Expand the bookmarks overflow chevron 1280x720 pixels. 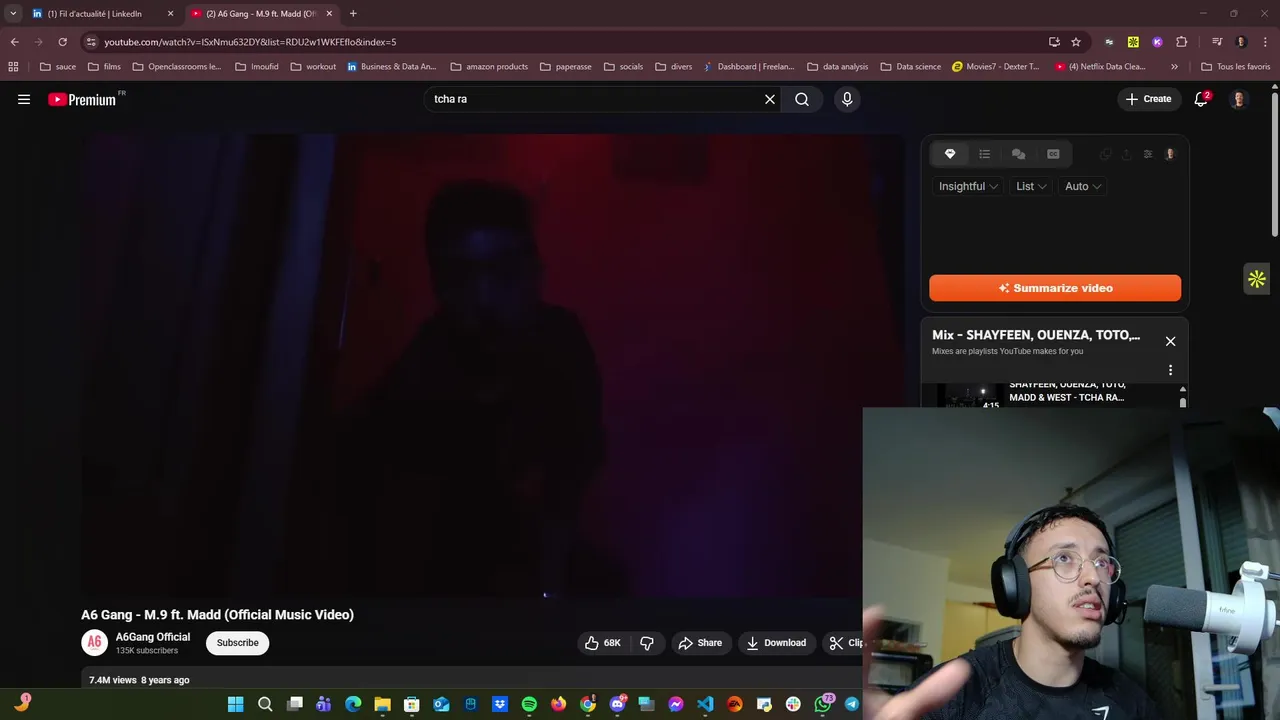point(1174,67)
